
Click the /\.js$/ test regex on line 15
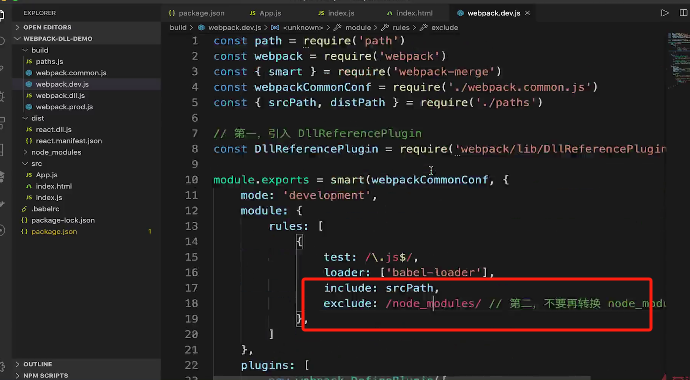pos(389,257)
